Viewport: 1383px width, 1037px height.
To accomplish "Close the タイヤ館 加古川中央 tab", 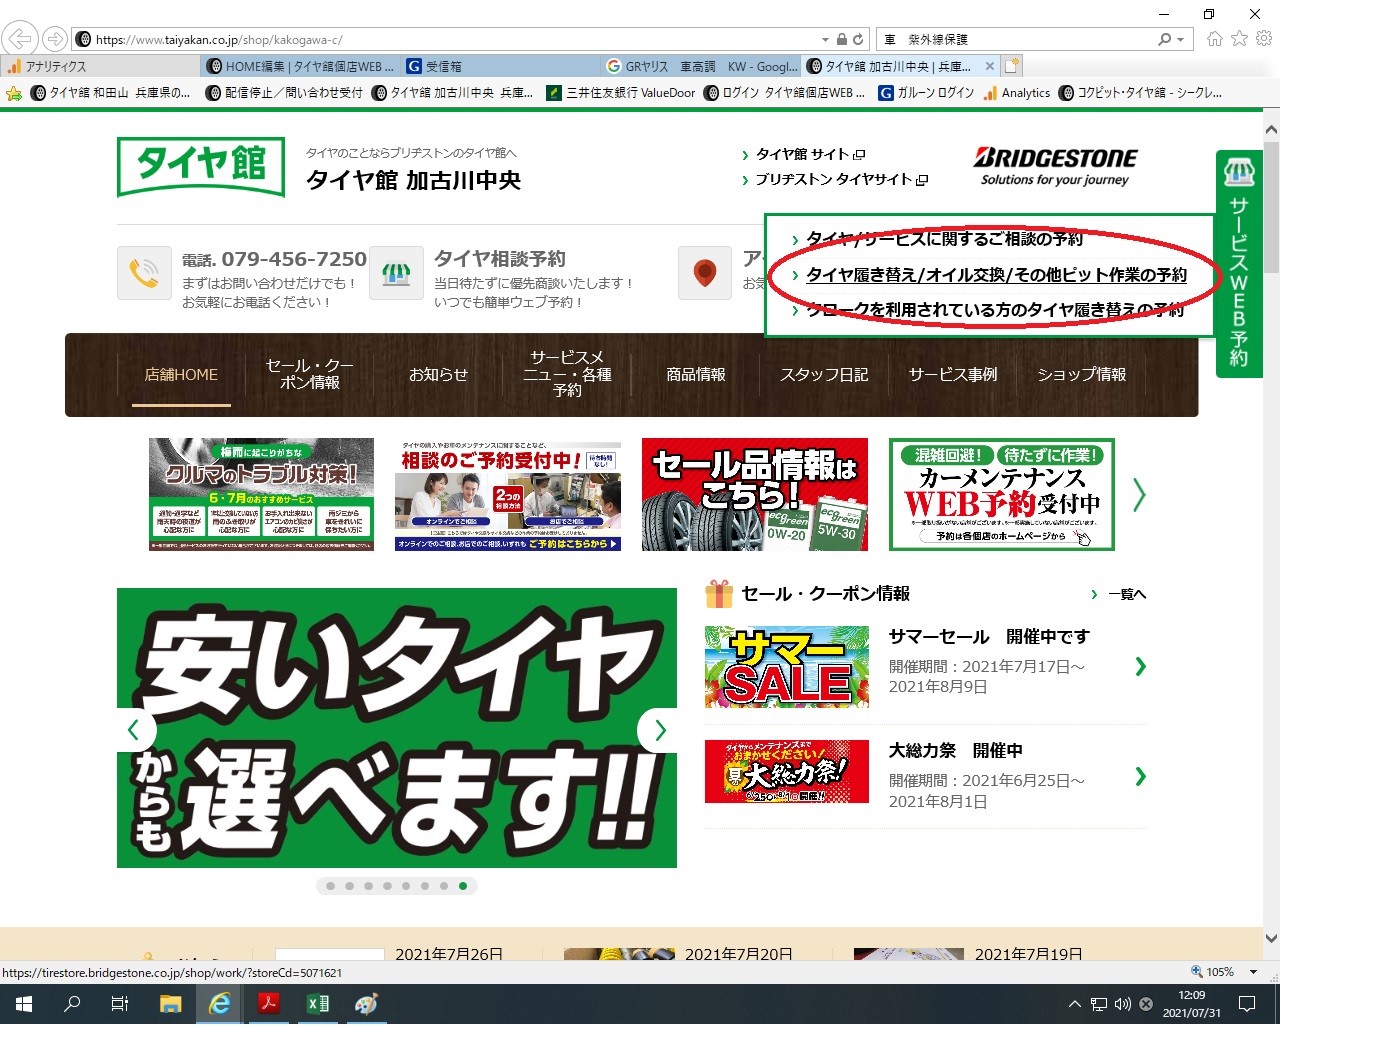I will tap(990, 66).
